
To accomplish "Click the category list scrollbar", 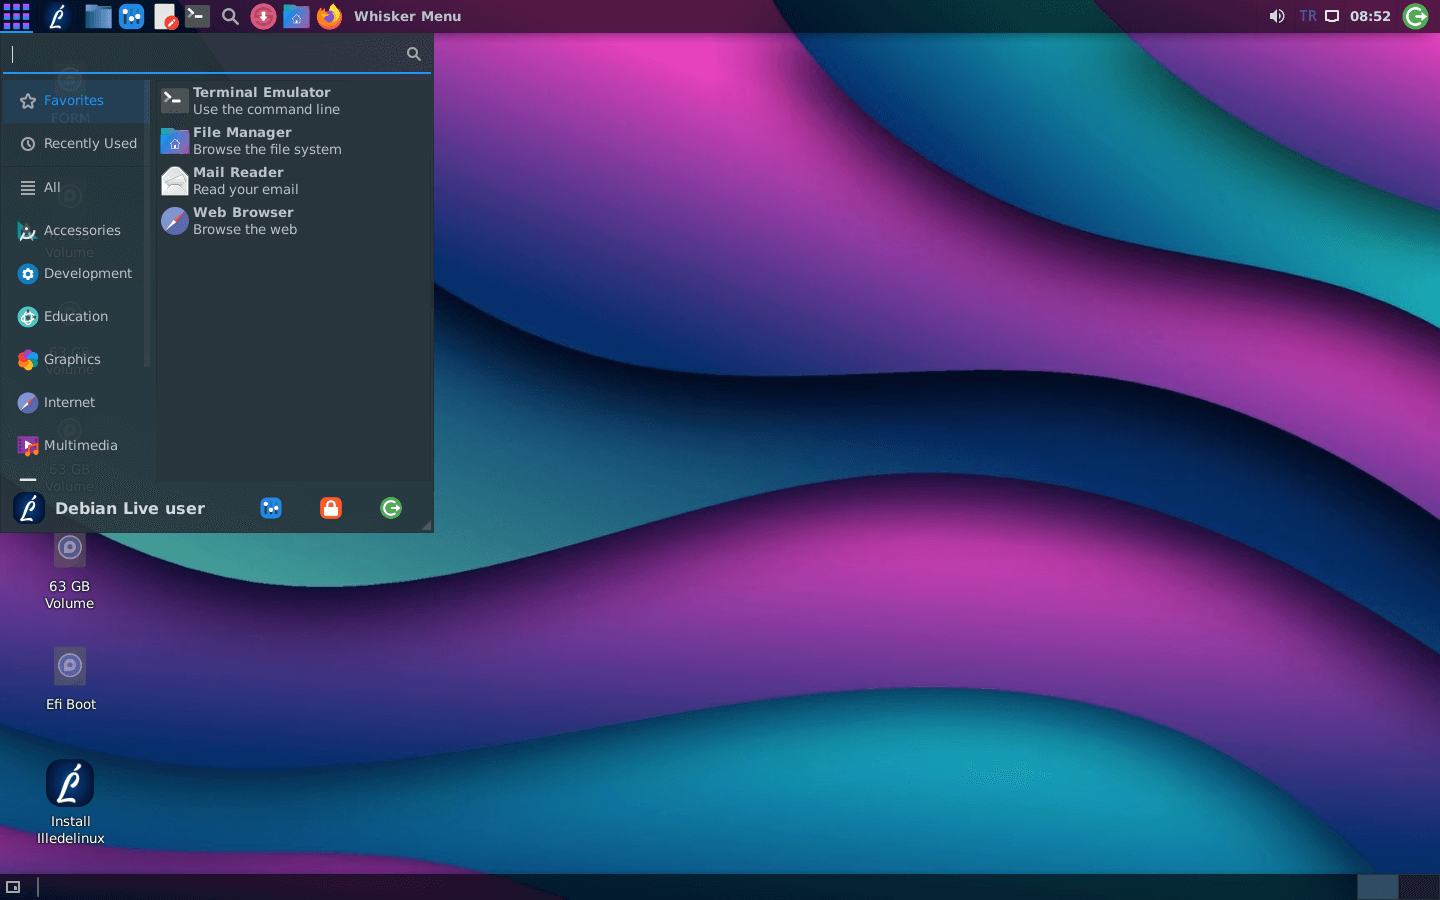I will coord(147,224).
